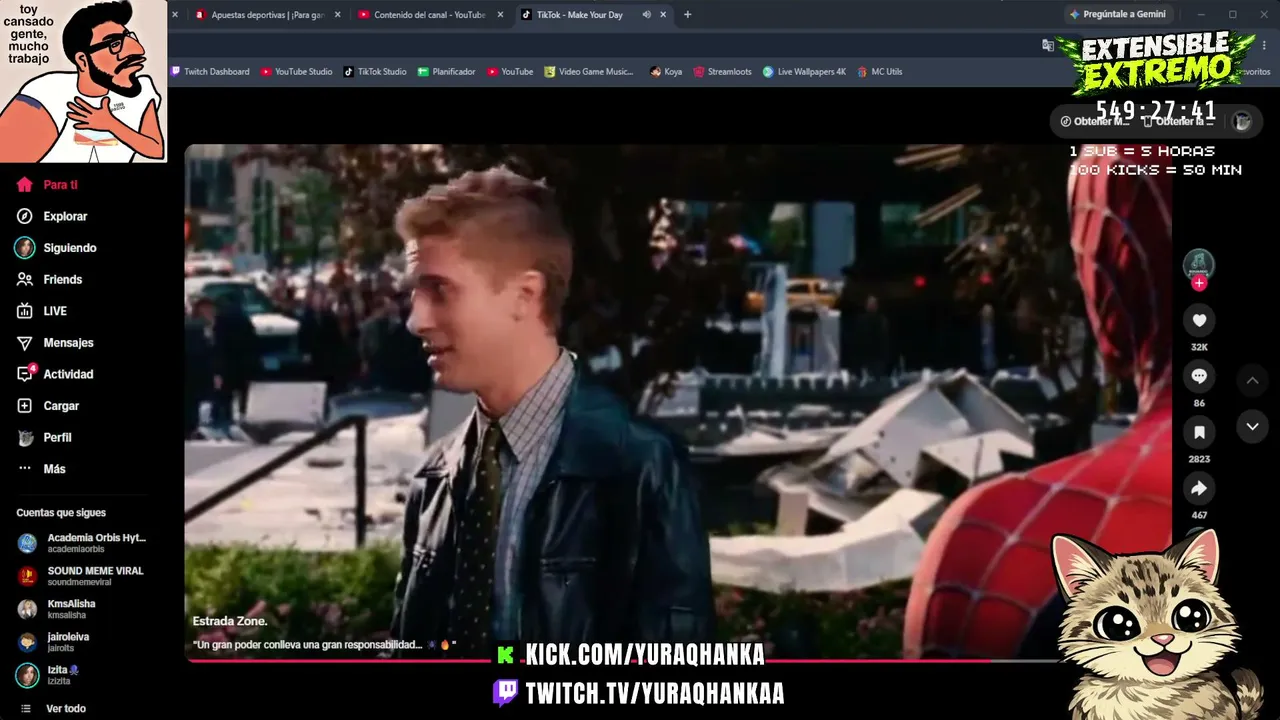Go to Perfil page
The width and height of the screenshot is (1280, 720).
click(x=45, y=438)
